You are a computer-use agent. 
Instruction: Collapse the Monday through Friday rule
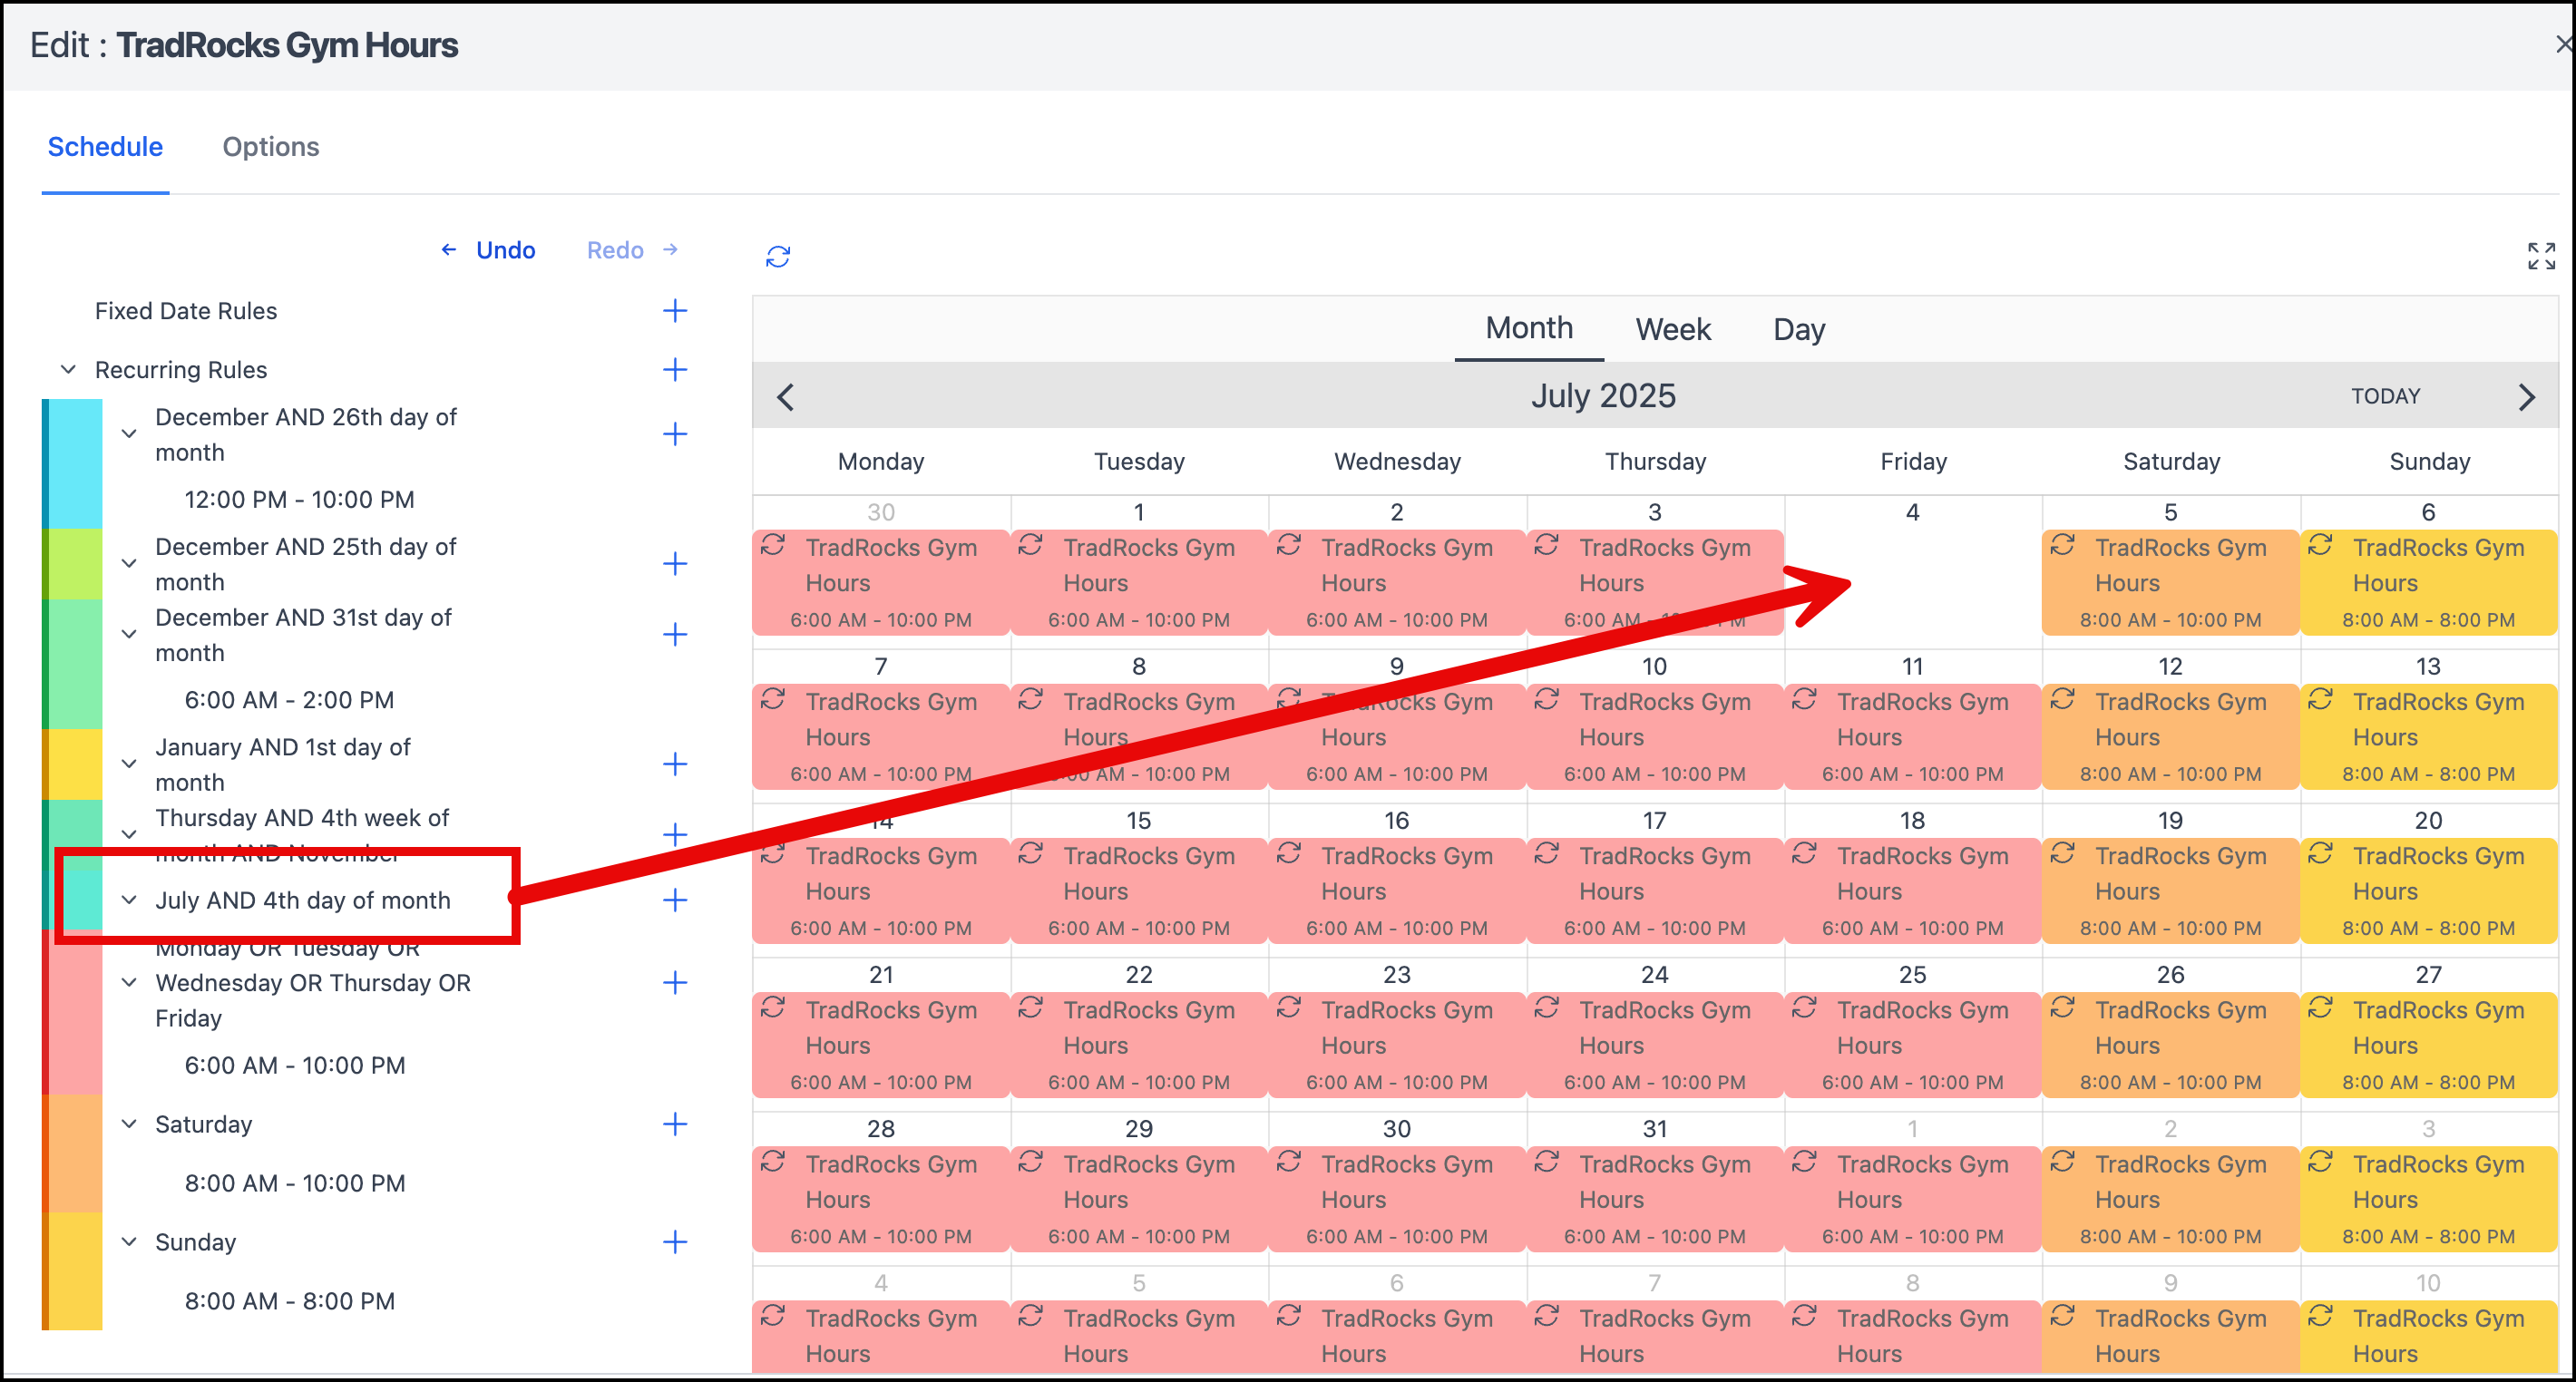click(x=129, y=983)
